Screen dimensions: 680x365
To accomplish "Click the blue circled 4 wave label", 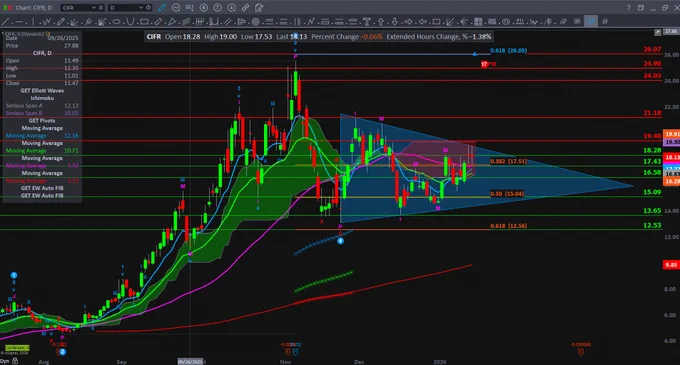I will (x=340, y=241).
